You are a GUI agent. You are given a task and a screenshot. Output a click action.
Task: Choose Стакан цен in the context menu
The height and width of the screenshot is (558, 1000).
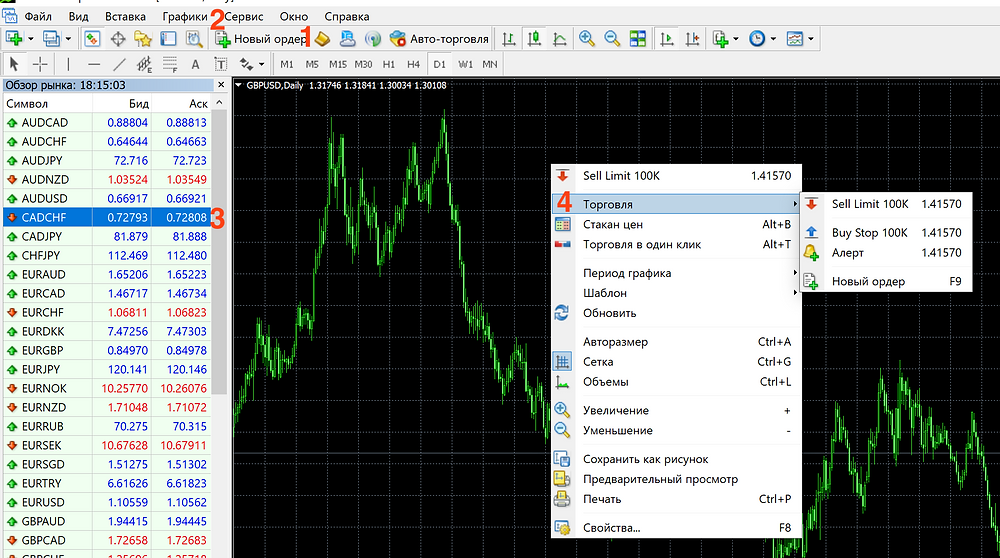676,224
